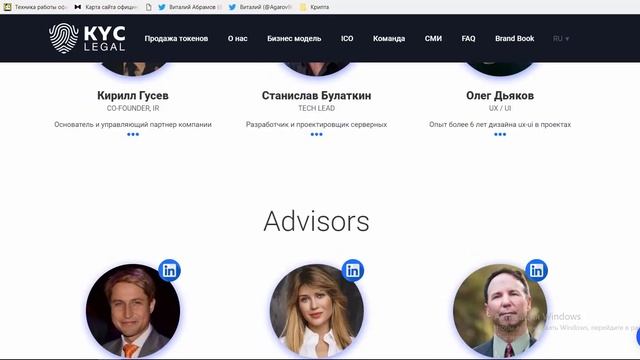The height and width of the screenshot is (360, 640).
Task: Click the description starting Опыт более 6 лет
Action: click(500, 124)
